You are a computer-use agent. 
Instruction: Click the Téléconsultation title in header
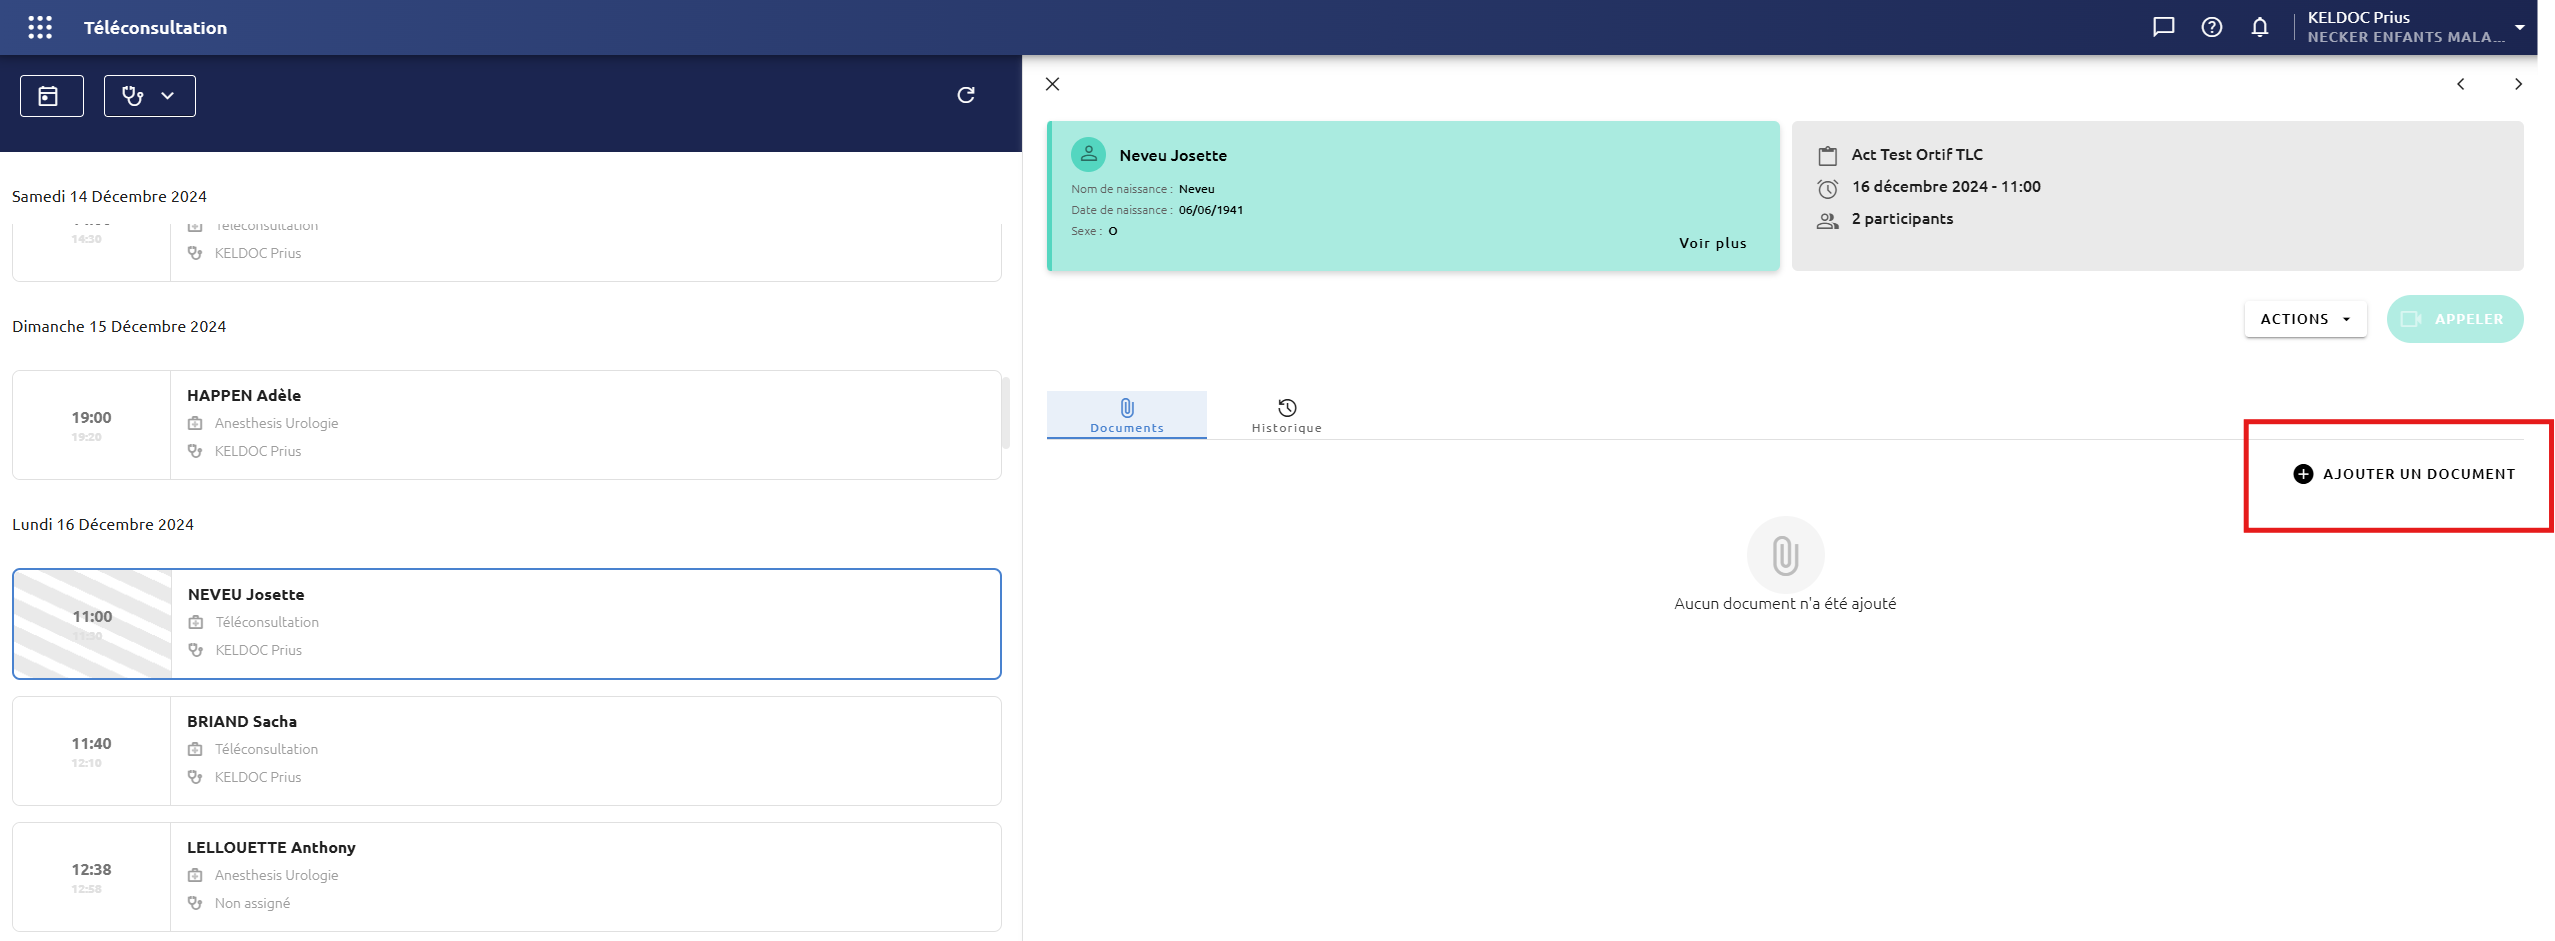tap(155, 28)
